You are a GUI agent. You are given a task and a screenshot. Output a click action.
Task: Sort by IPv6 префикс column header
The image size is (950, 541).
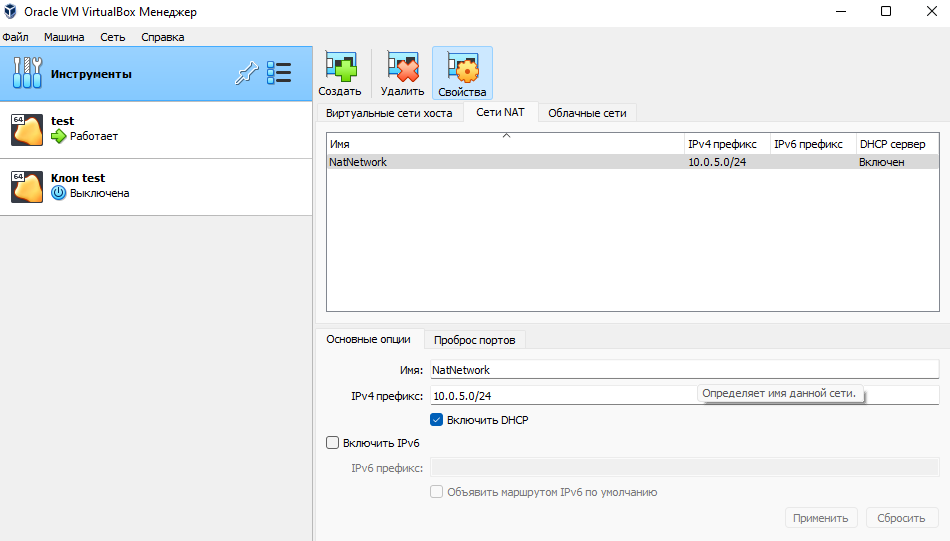click(x=813, y=144)
